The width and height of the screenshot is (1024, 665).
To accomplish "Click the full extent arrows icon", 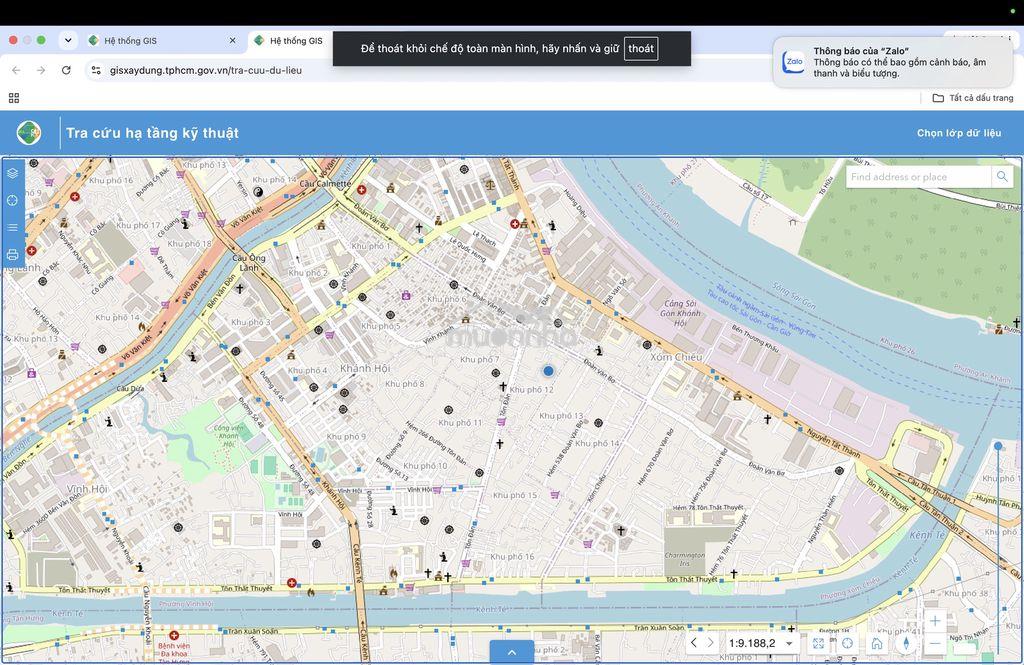I will coord(818,643).
